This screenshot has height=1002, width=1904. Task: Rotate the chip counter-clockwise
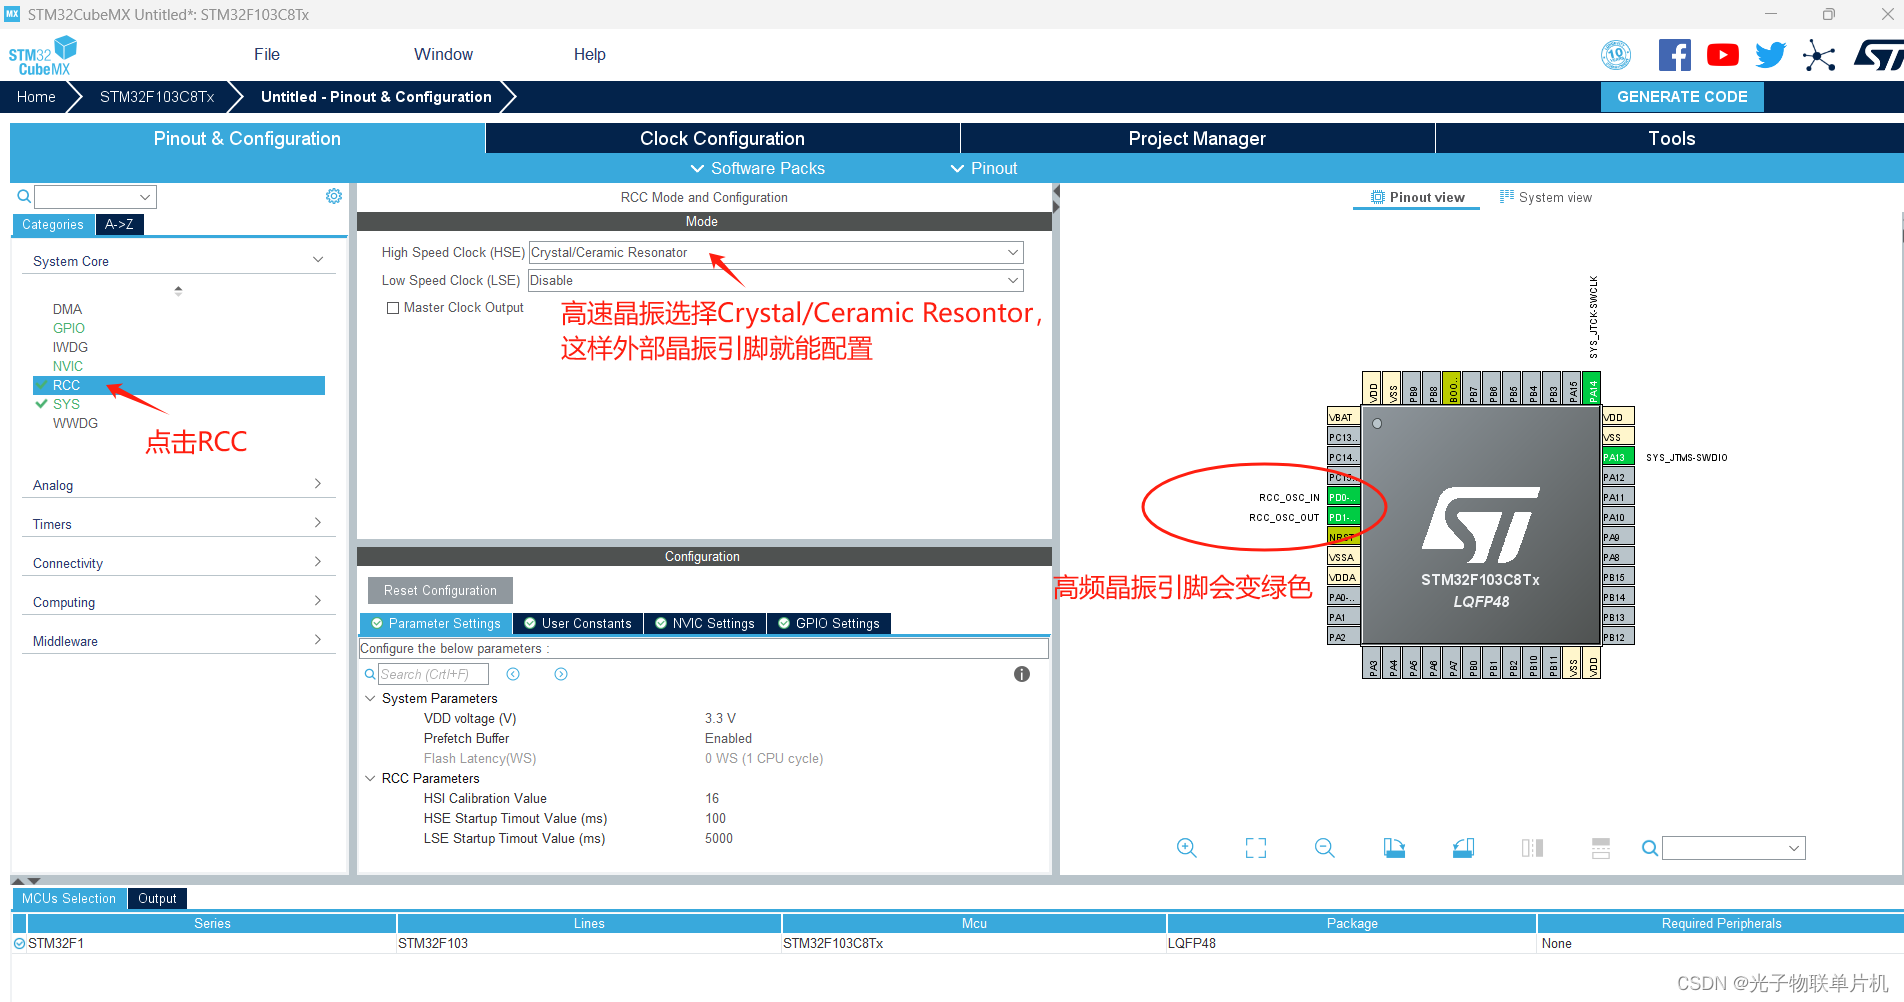pos(1463,848)
